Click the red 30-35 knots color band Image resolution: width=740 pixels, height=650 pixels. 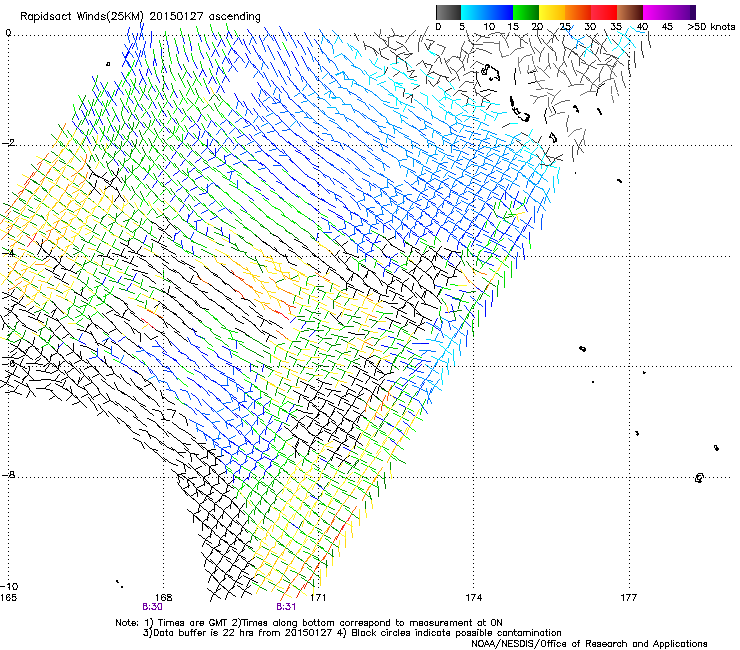coord(604,12)
